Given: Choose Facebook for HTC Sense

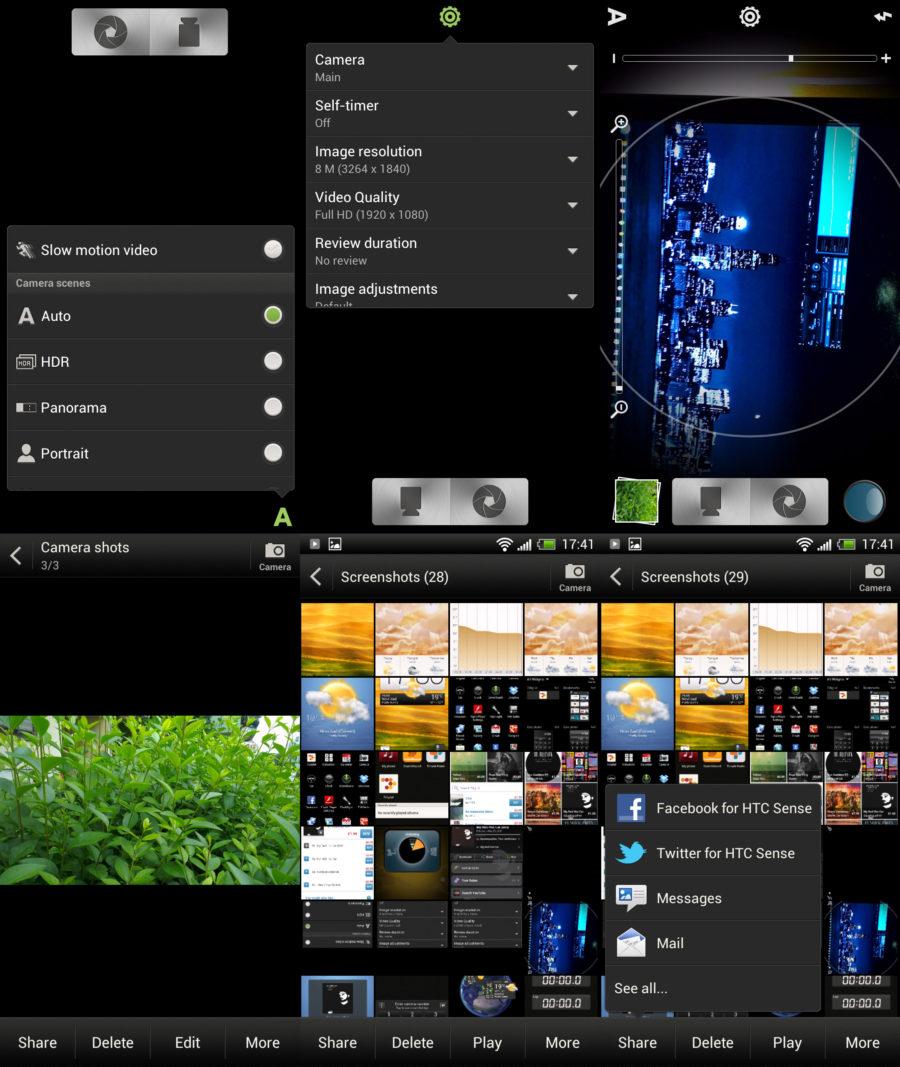Looking at the screenshot, I should (x=713, y=808).
